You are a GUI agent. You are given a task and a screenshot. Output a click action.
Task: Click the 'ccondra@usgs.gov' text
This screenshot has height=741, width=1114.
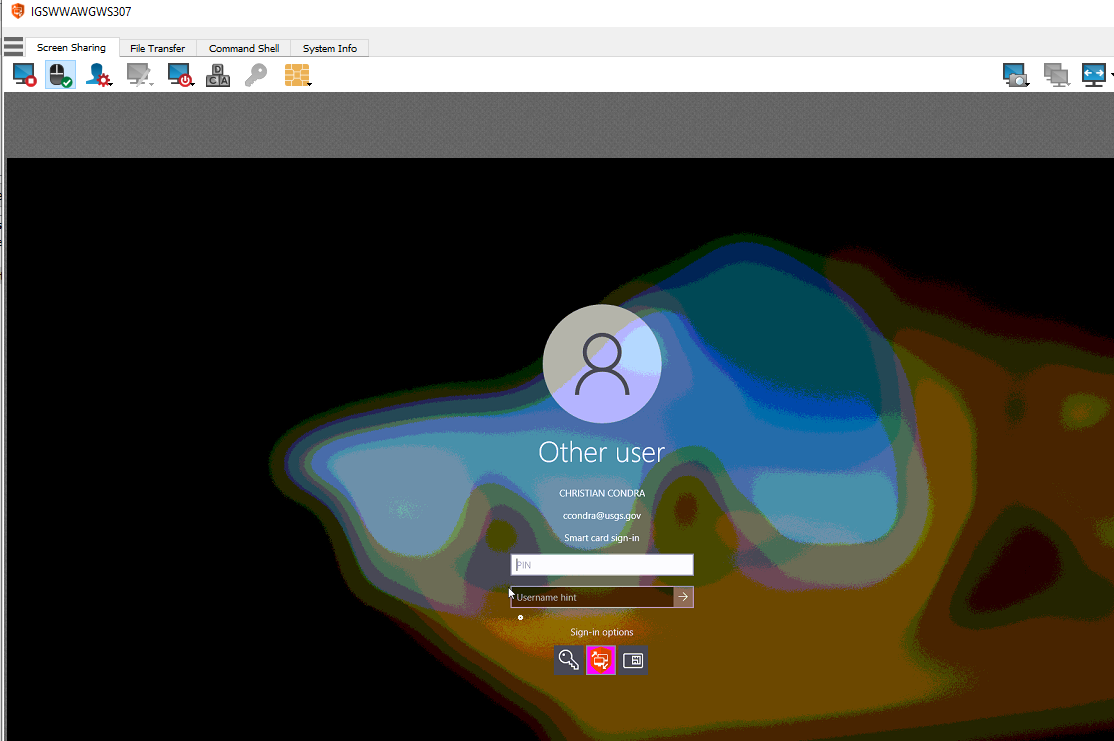point(602,516)
